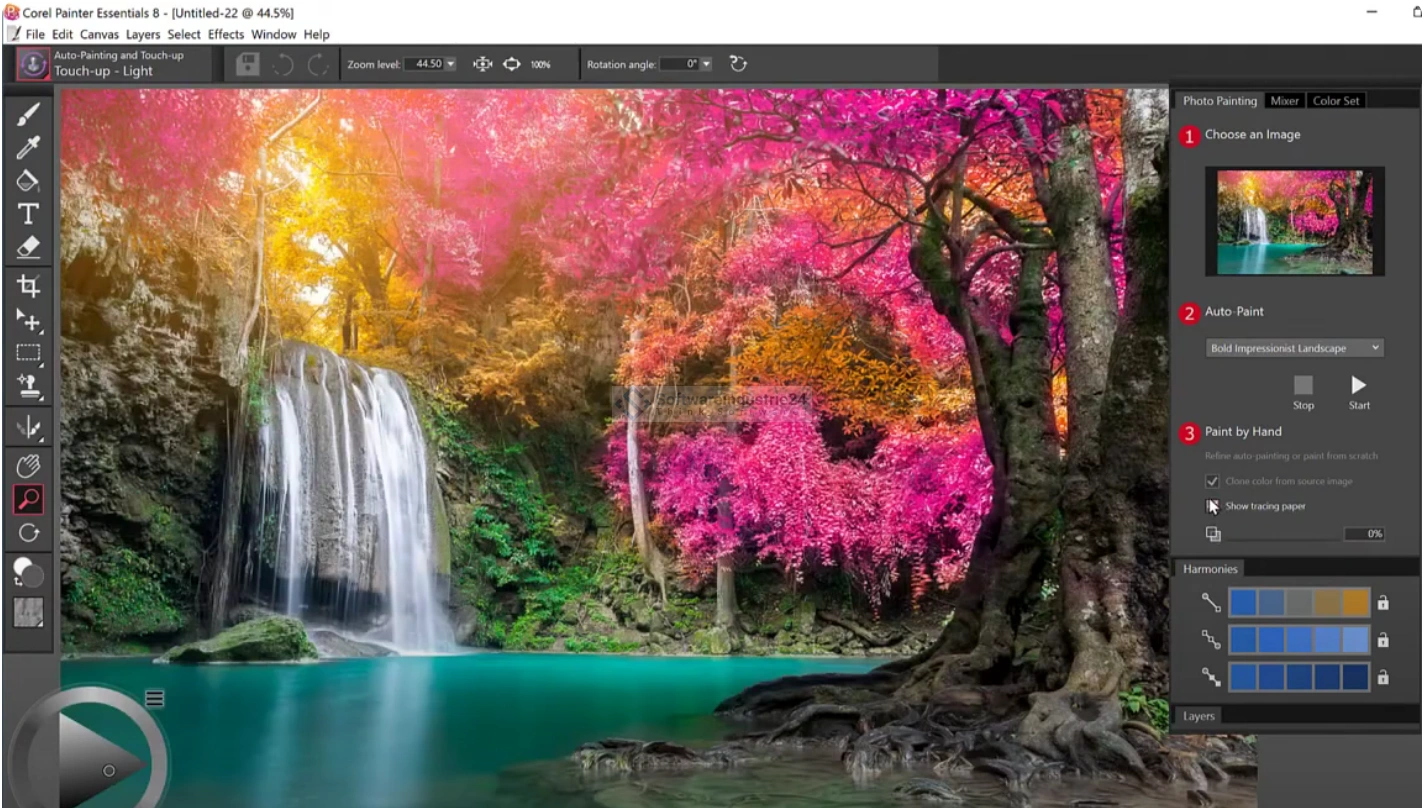
Task: Pick the Dropper tool
Action: click(28, 148)
